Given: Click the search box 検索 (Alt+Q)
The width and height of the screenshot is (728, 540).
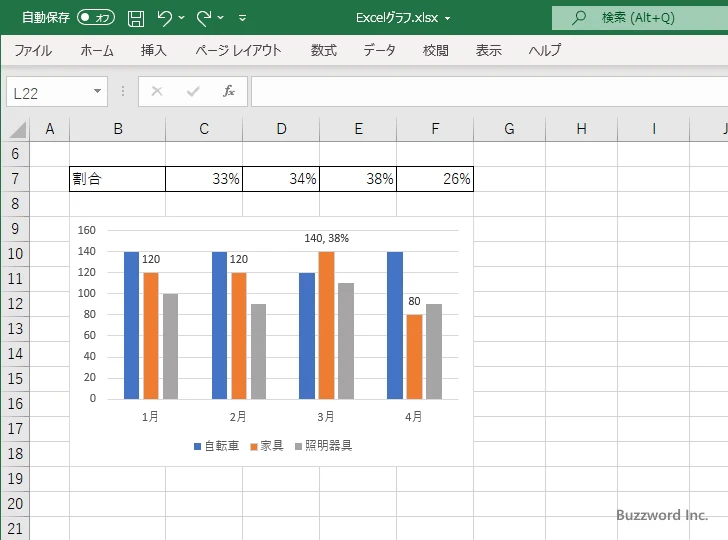Looking at the screenshot, I should point(640,18).
